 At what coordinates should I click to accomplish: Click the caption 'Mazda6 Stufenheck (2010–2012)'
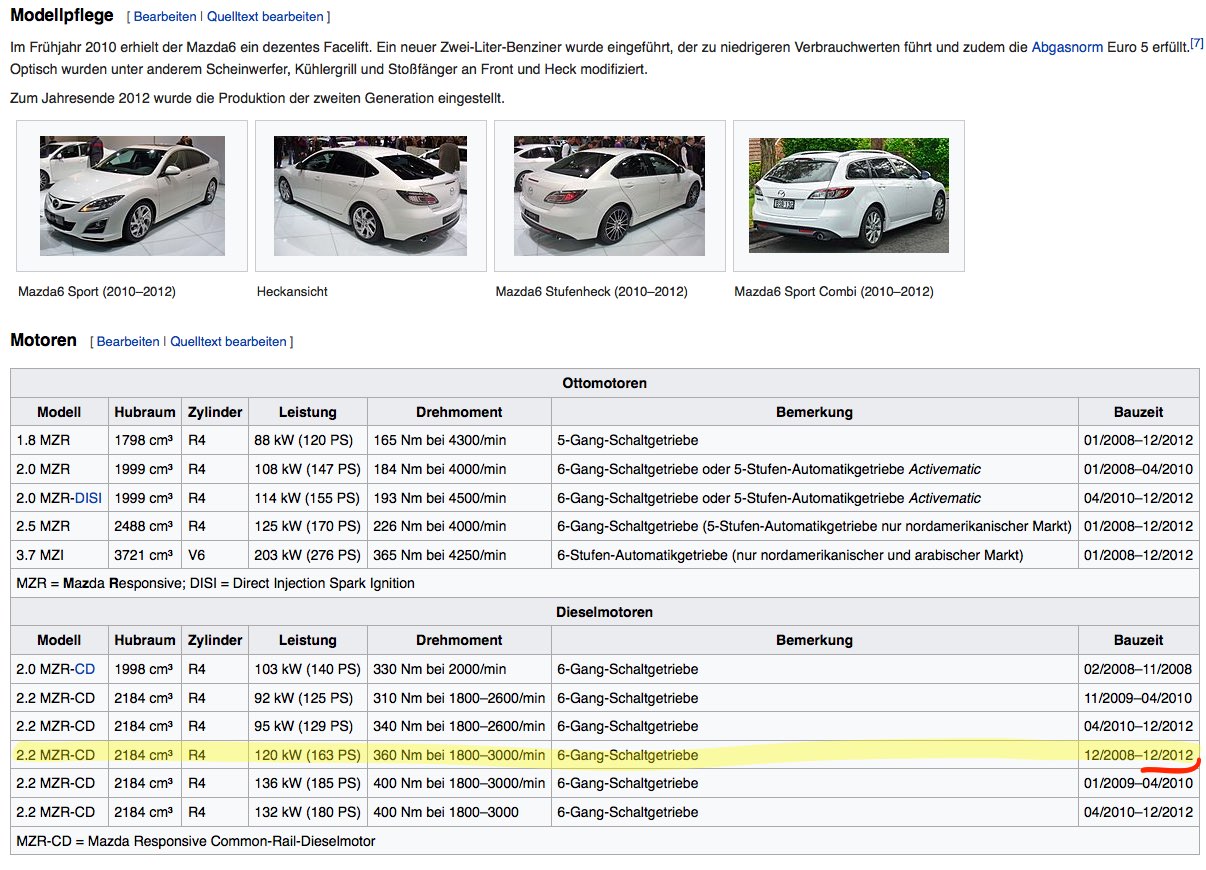click(592, 292)
